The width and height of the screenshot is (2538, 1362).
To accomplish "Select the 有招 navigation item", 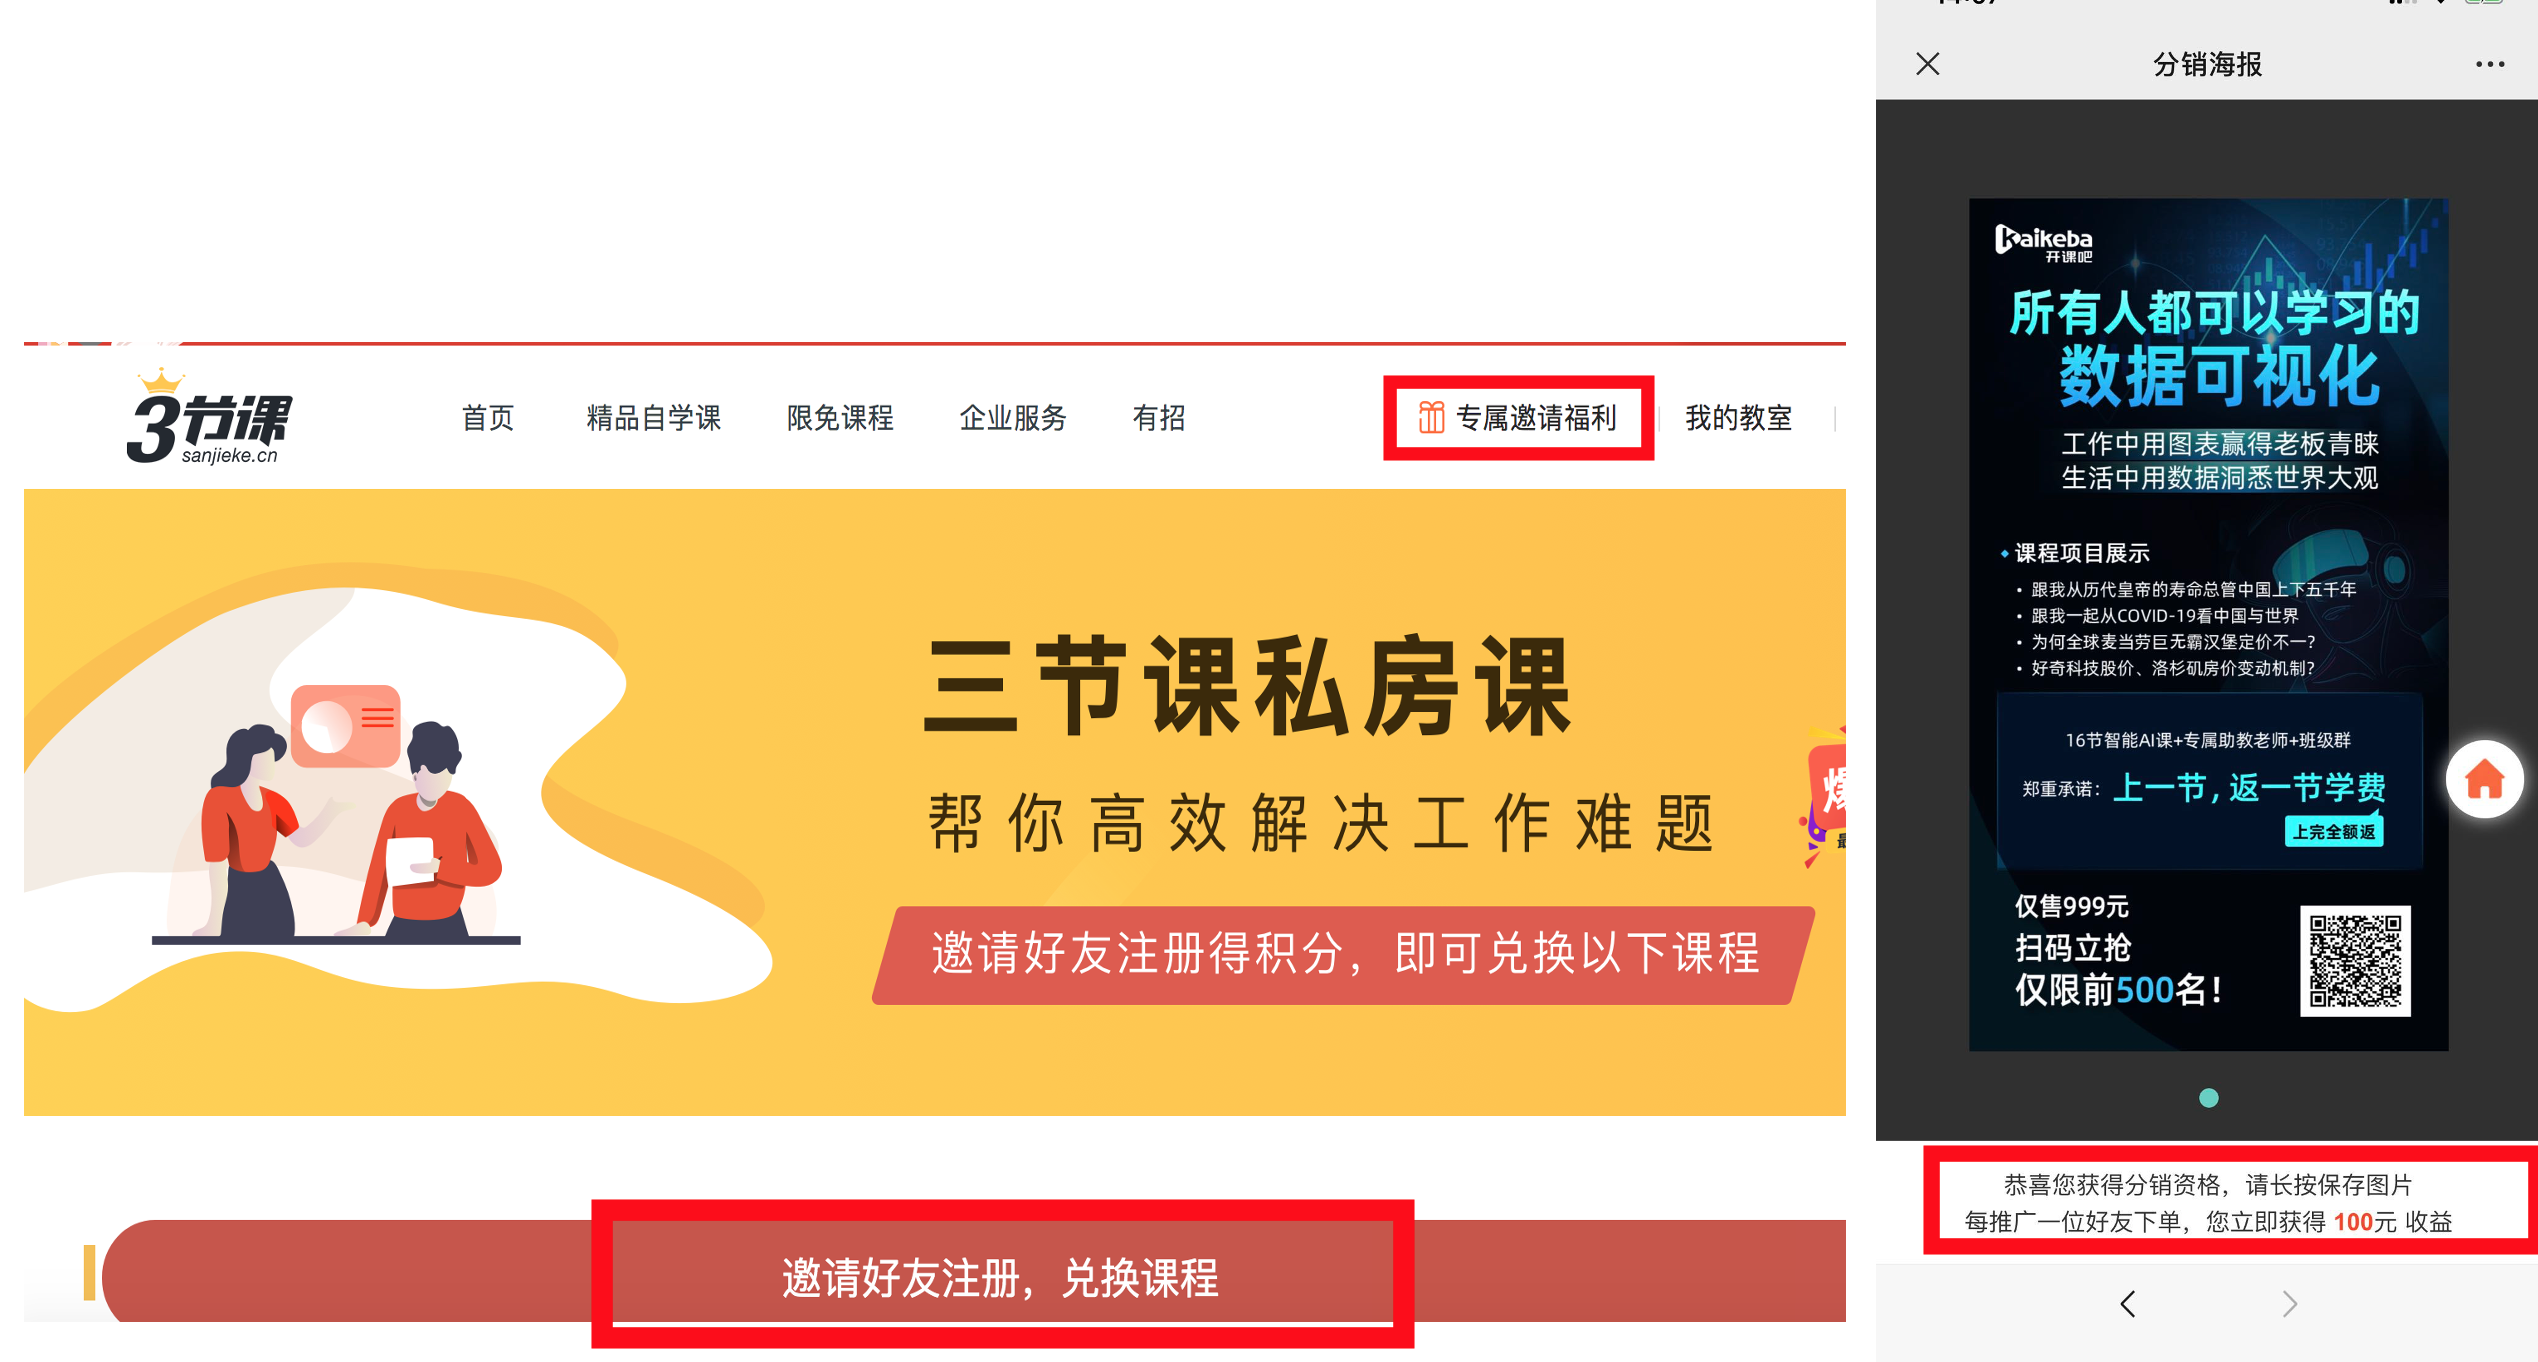I will coord(1158,418).
